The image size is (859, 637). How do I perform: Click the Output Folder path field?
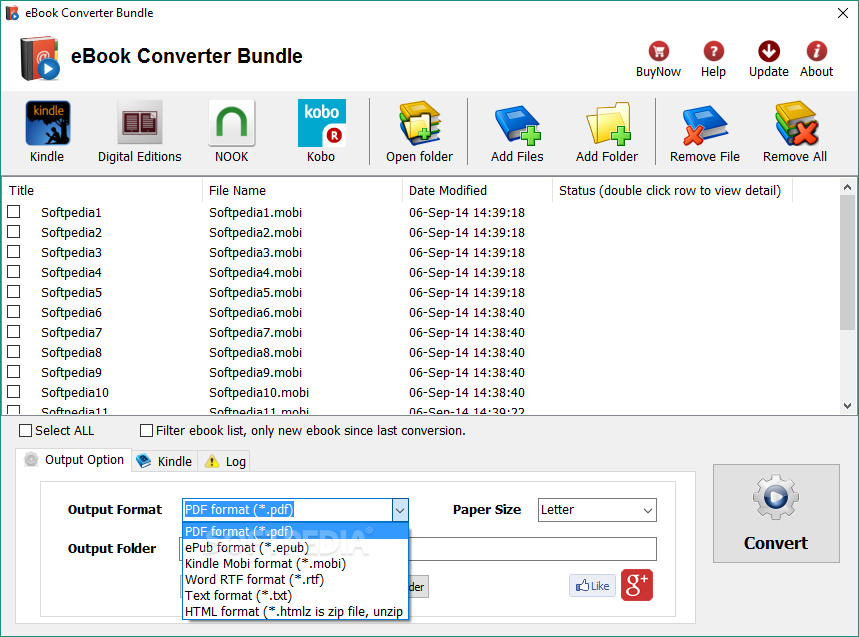tap(532, 549)
